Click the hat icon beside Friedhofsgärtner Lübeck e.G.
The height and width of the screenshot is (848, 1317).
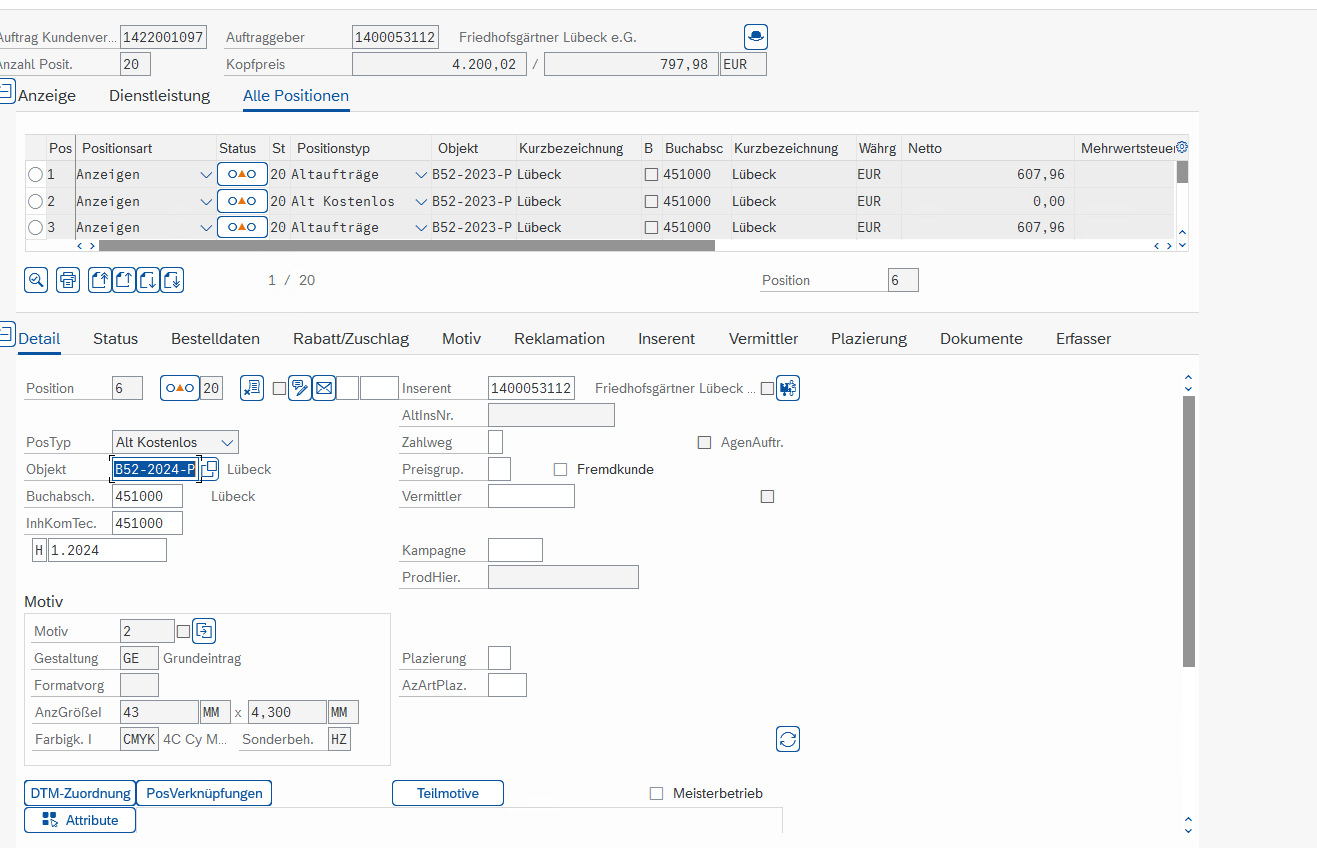pos(756,37)
